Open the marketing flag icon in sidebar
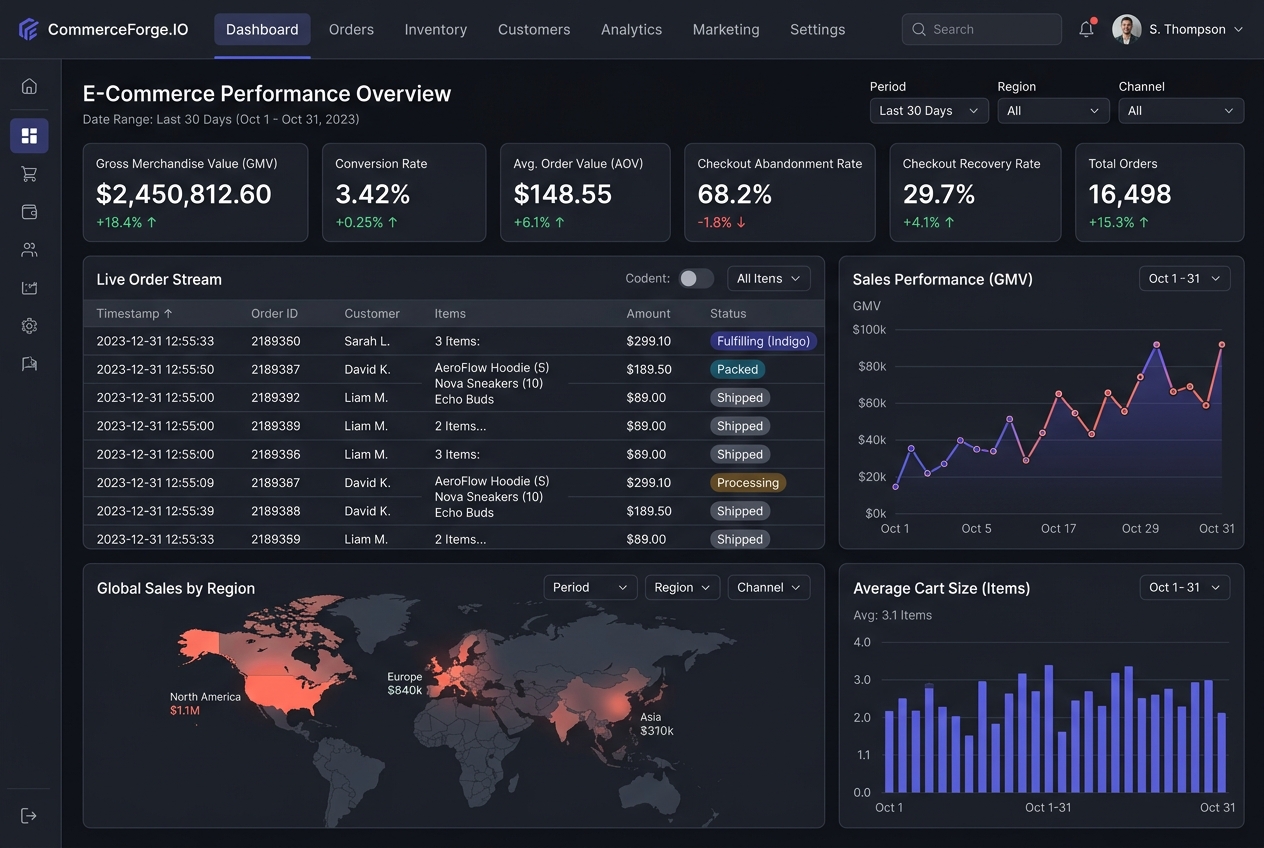This screenshot has height=848, width=1264. pos(29,364)
